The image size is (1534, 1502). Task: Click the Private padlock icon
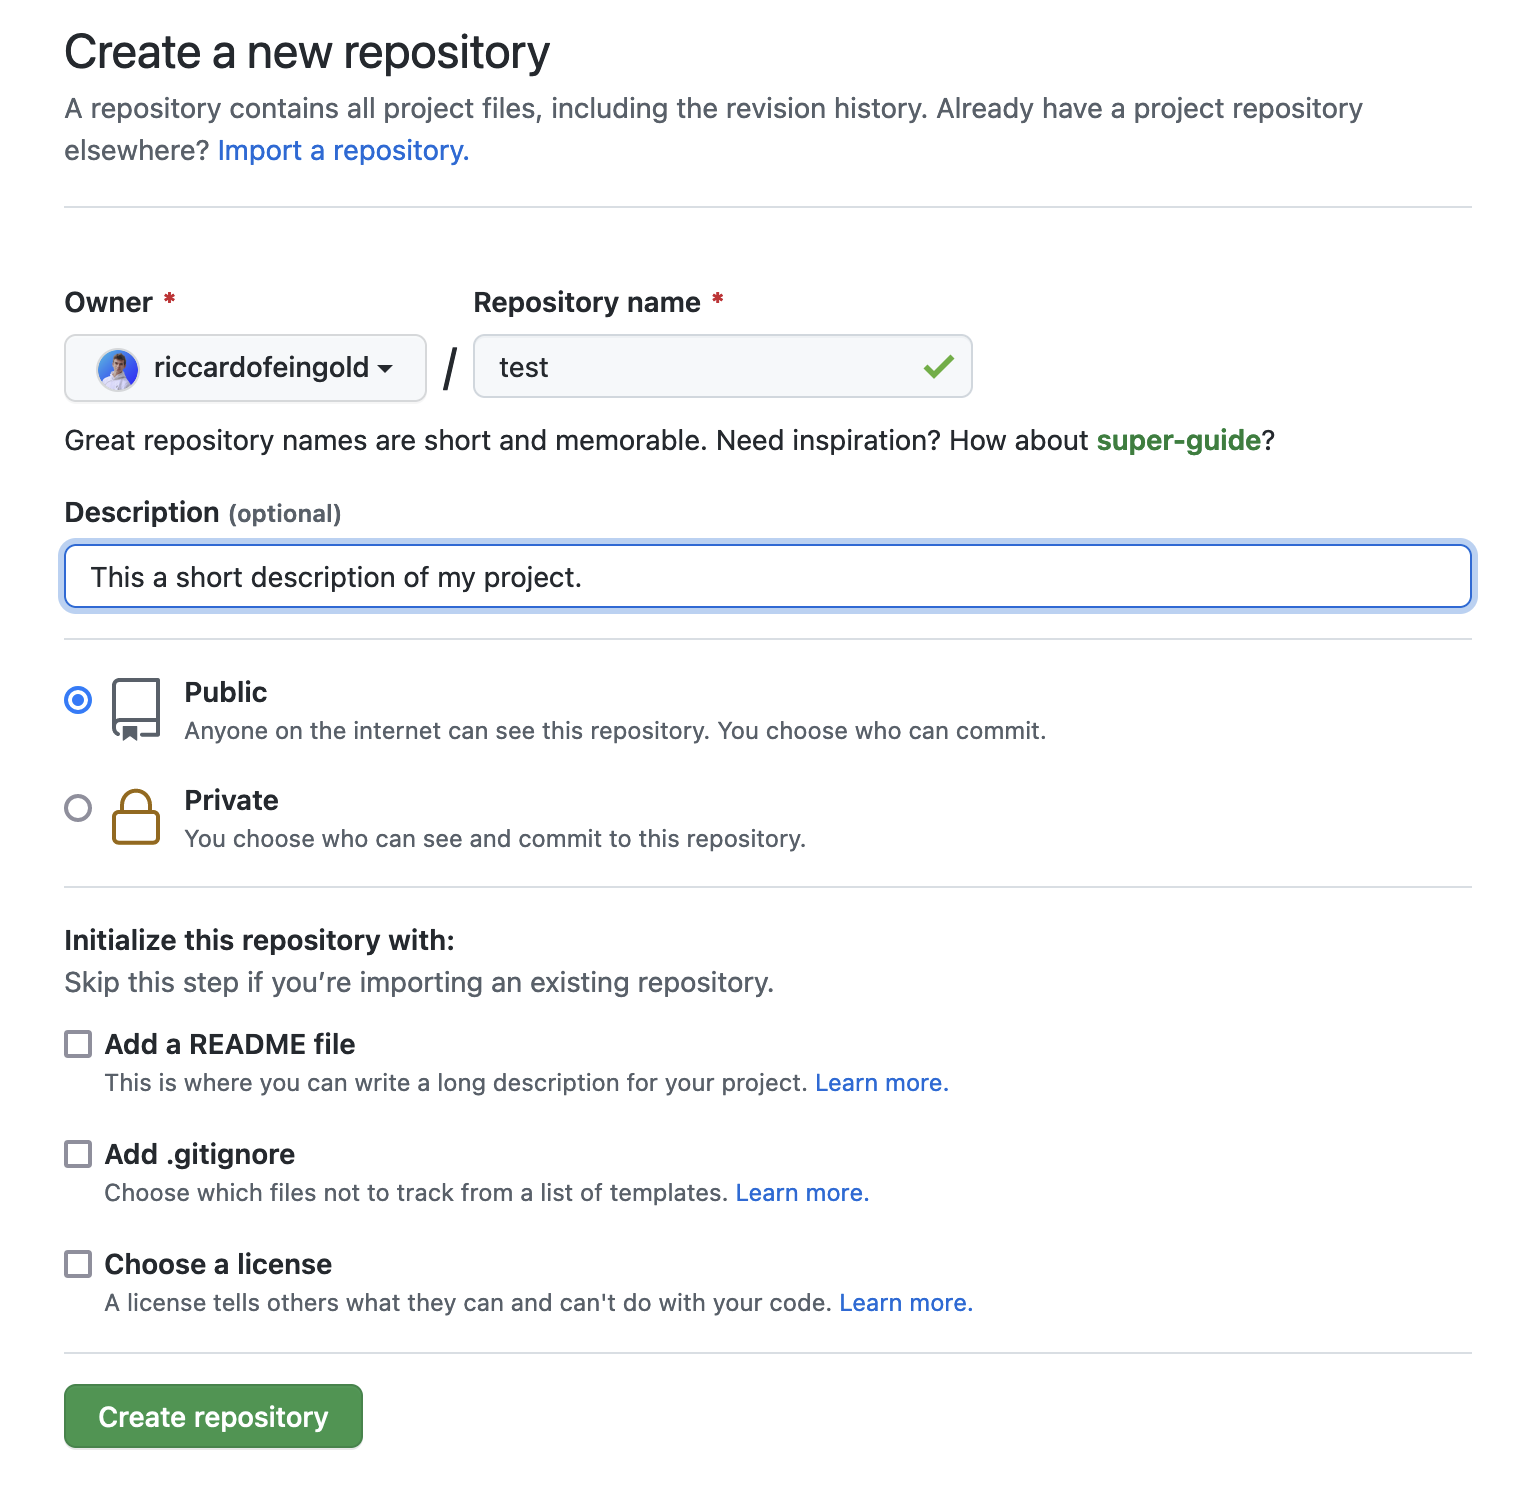point(136,817)
